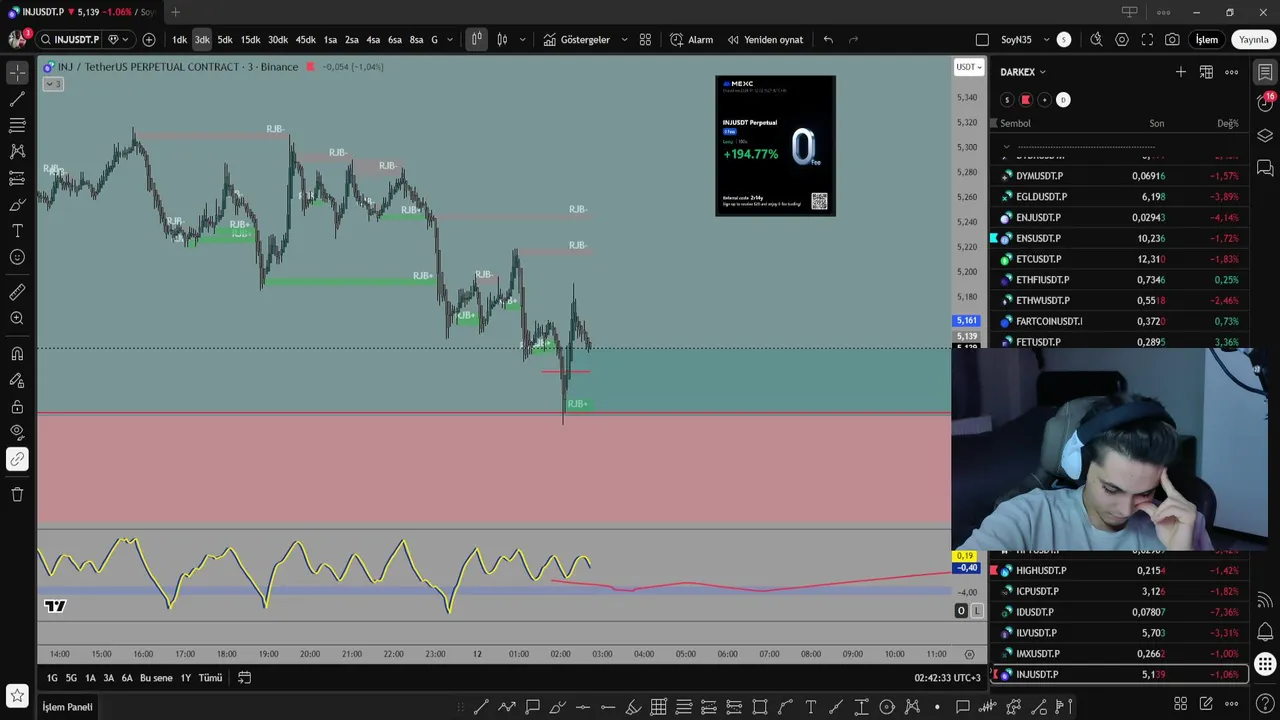Open the USDT currency dropdown on price axis

969,67
